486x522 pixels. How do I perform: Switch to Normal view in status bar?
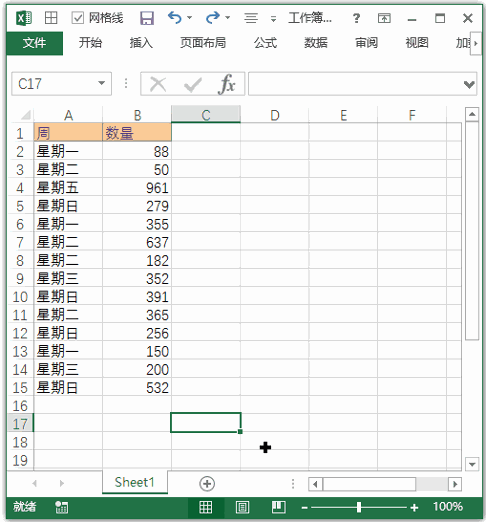205,507
